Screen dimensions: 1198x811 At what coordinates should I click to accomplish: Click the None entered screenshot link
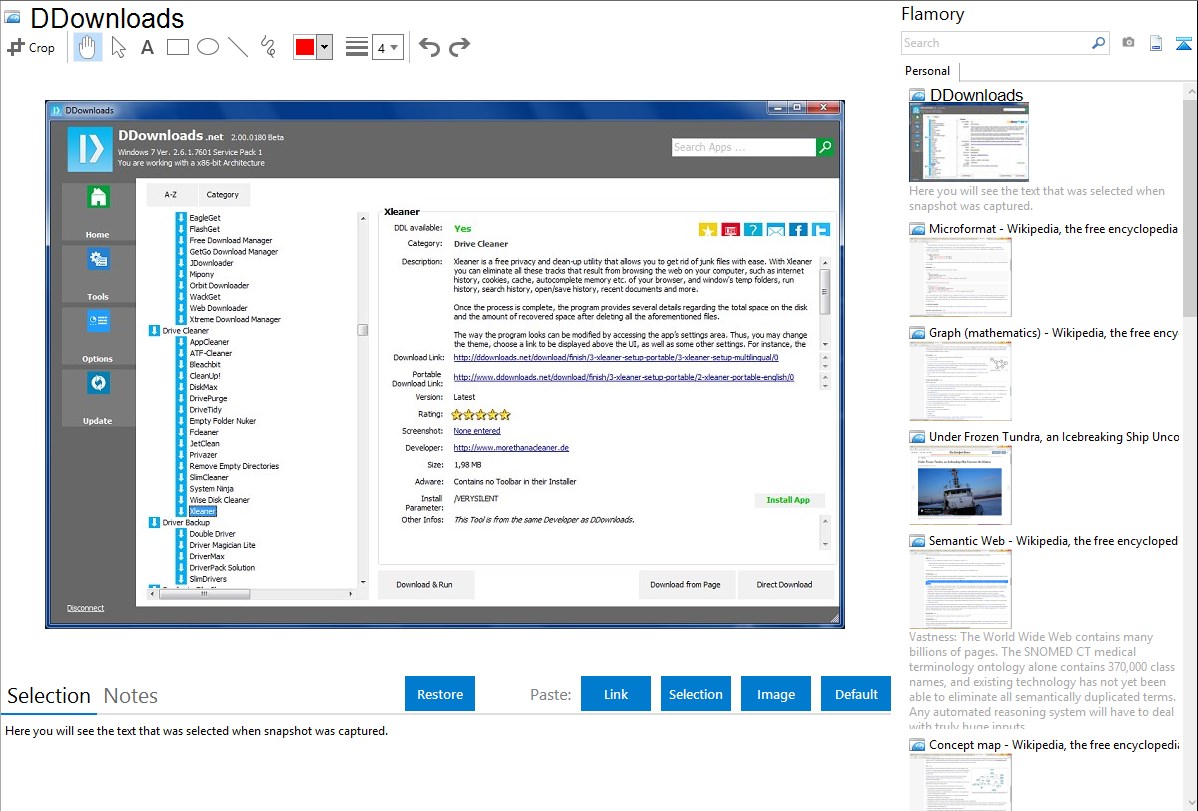click(x=477, y=431)
